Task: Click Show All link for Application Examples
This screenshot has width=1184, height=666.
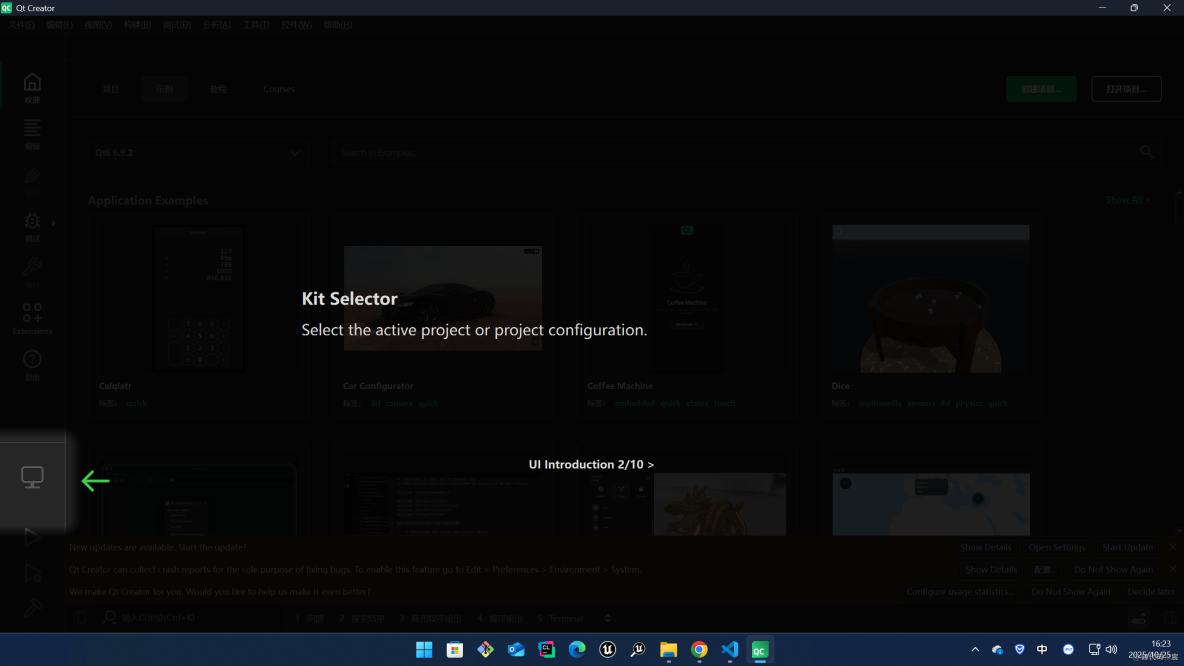Action: [x=1128, y=200]
